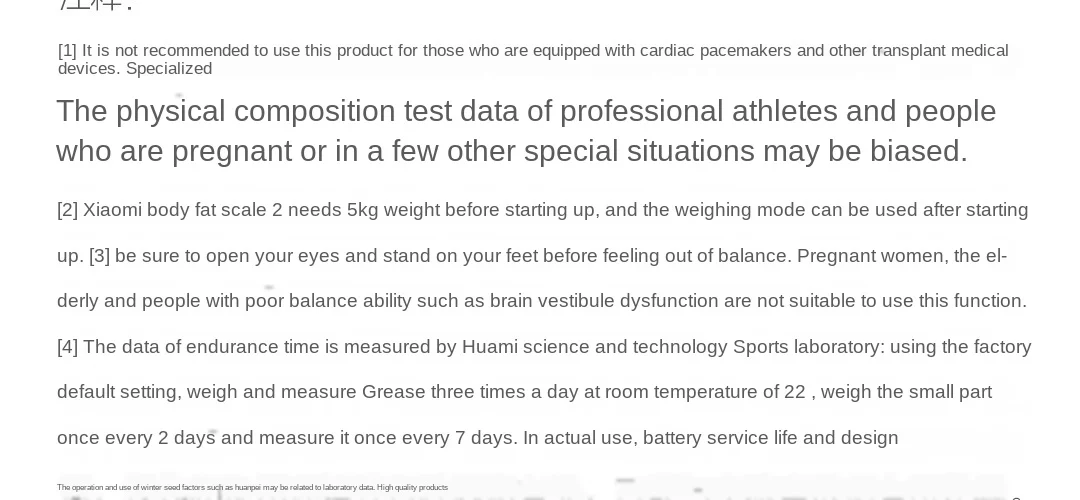Click the footnote marker [2]

68,210
